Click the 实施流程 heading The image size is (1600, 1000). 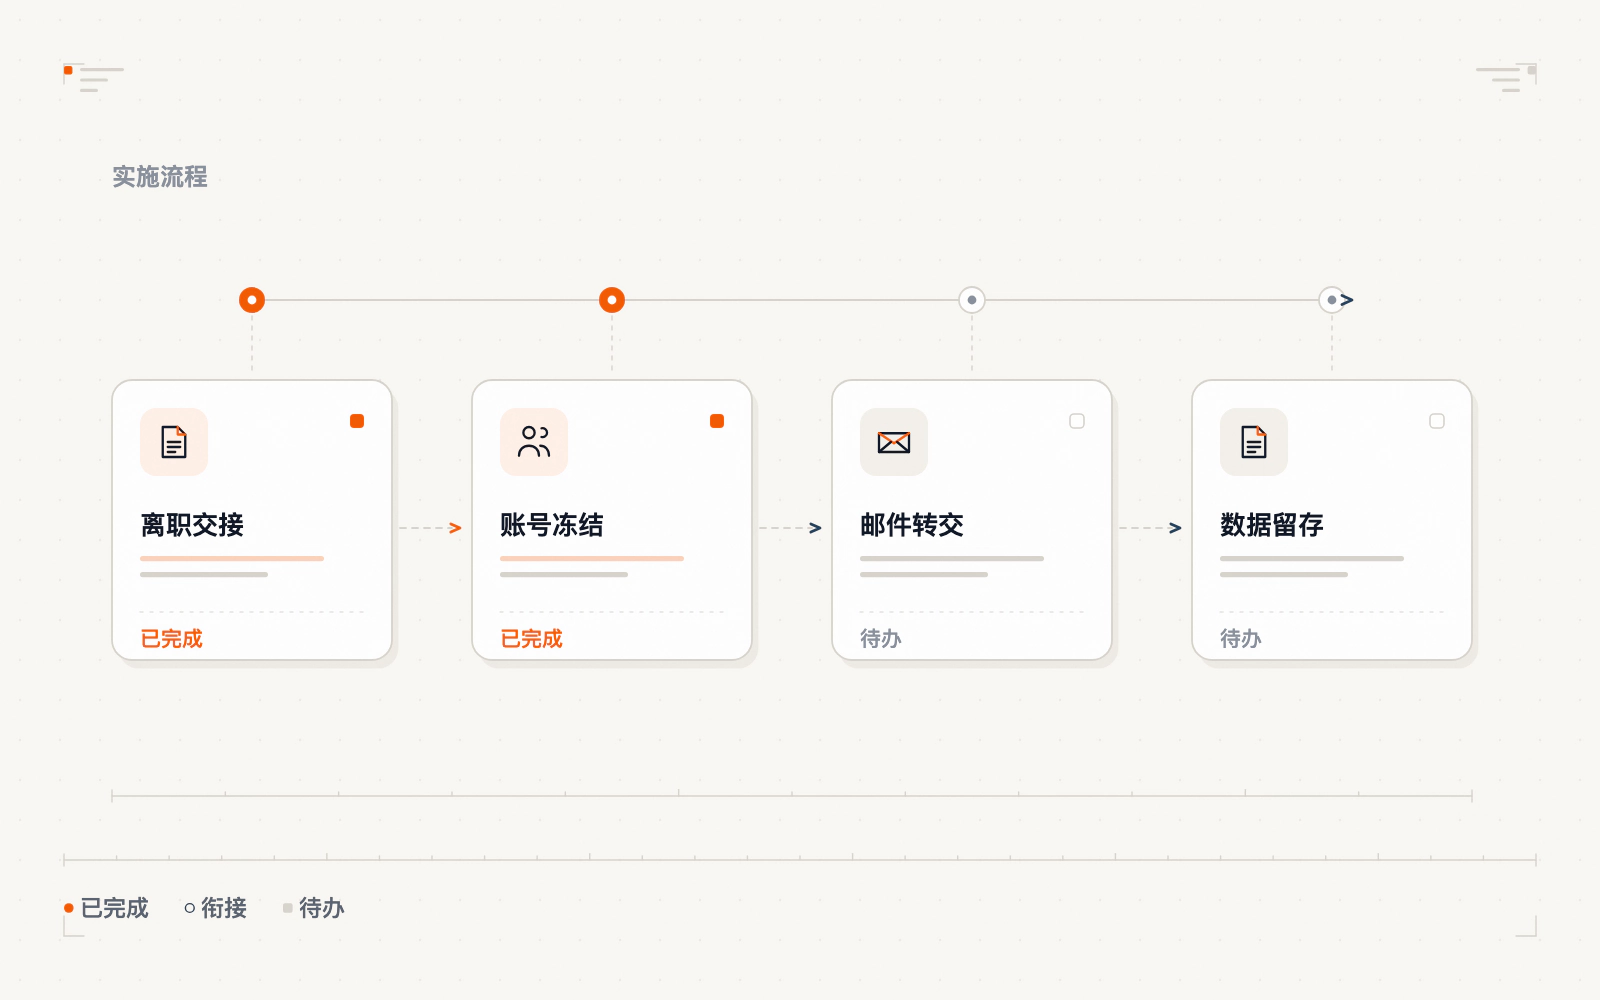[x=160, y=177]
